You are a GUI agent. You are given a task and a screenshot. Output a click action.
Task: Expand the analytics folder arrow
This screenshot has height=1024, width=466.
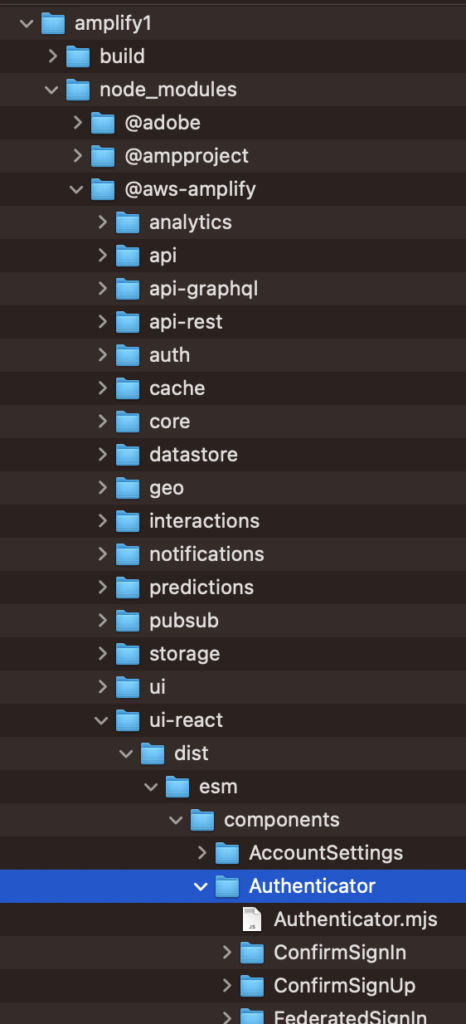[x=102, y=222]
